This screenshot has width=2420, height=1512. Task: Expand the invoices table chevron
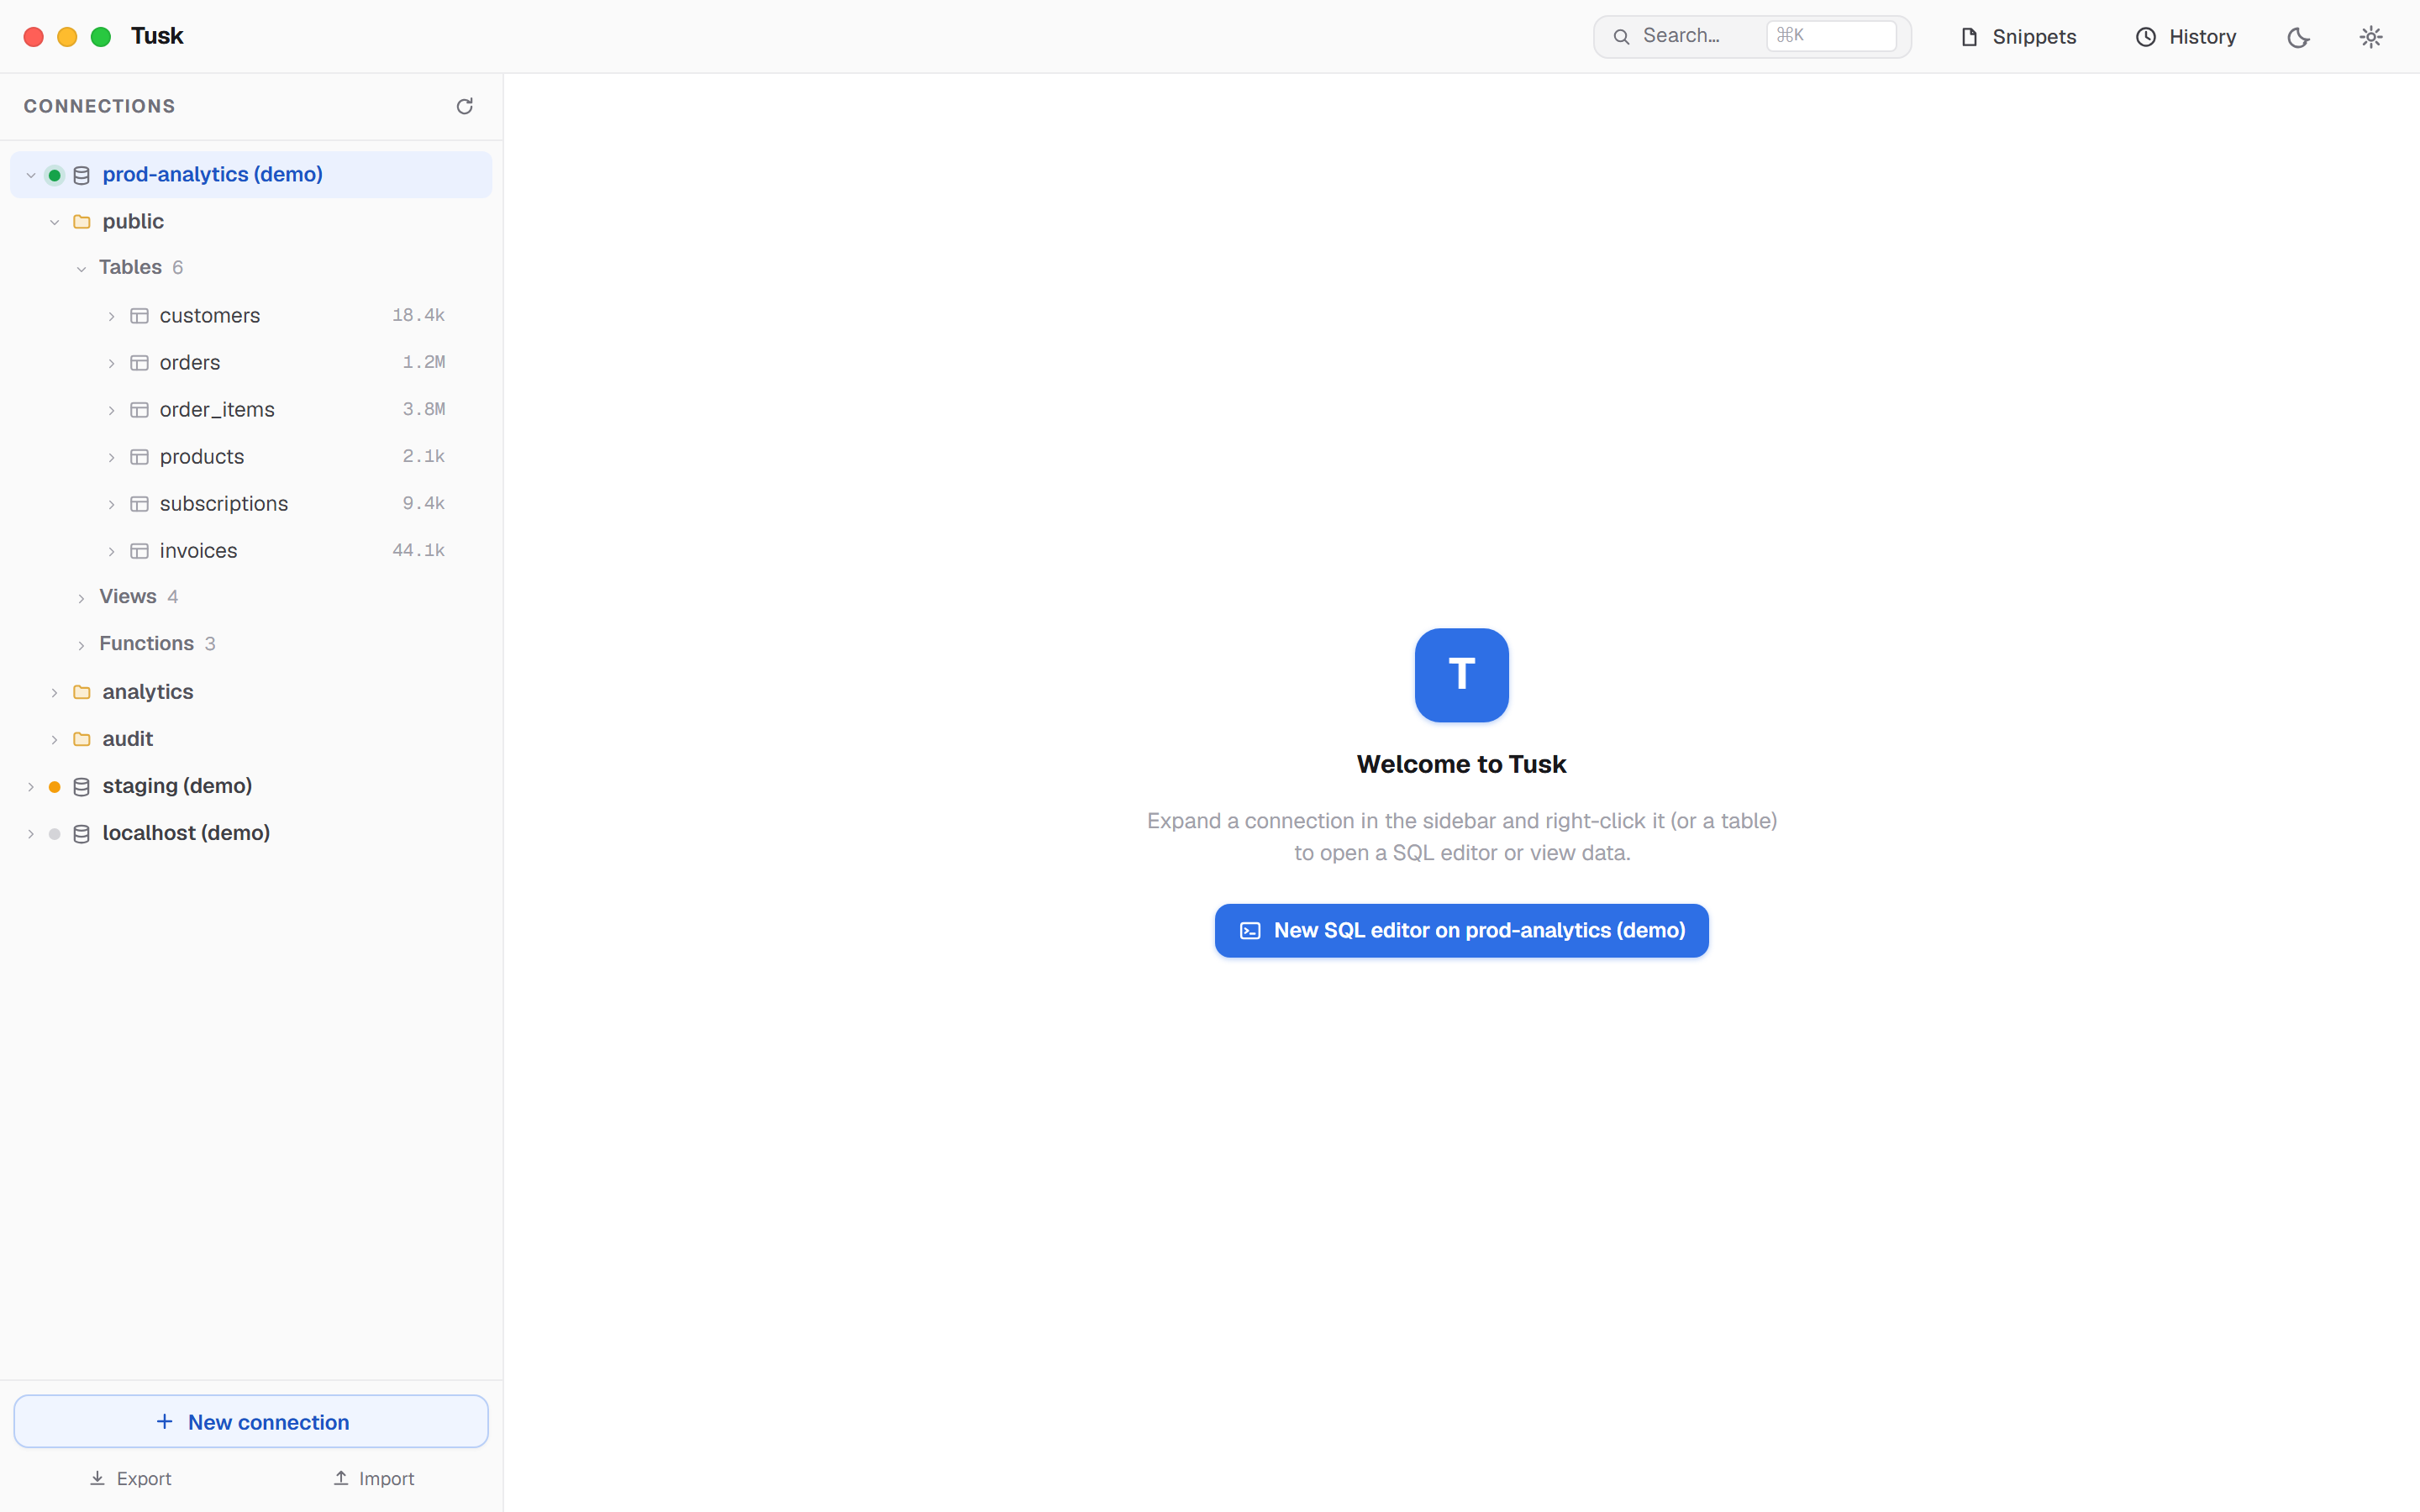point(111,551)
